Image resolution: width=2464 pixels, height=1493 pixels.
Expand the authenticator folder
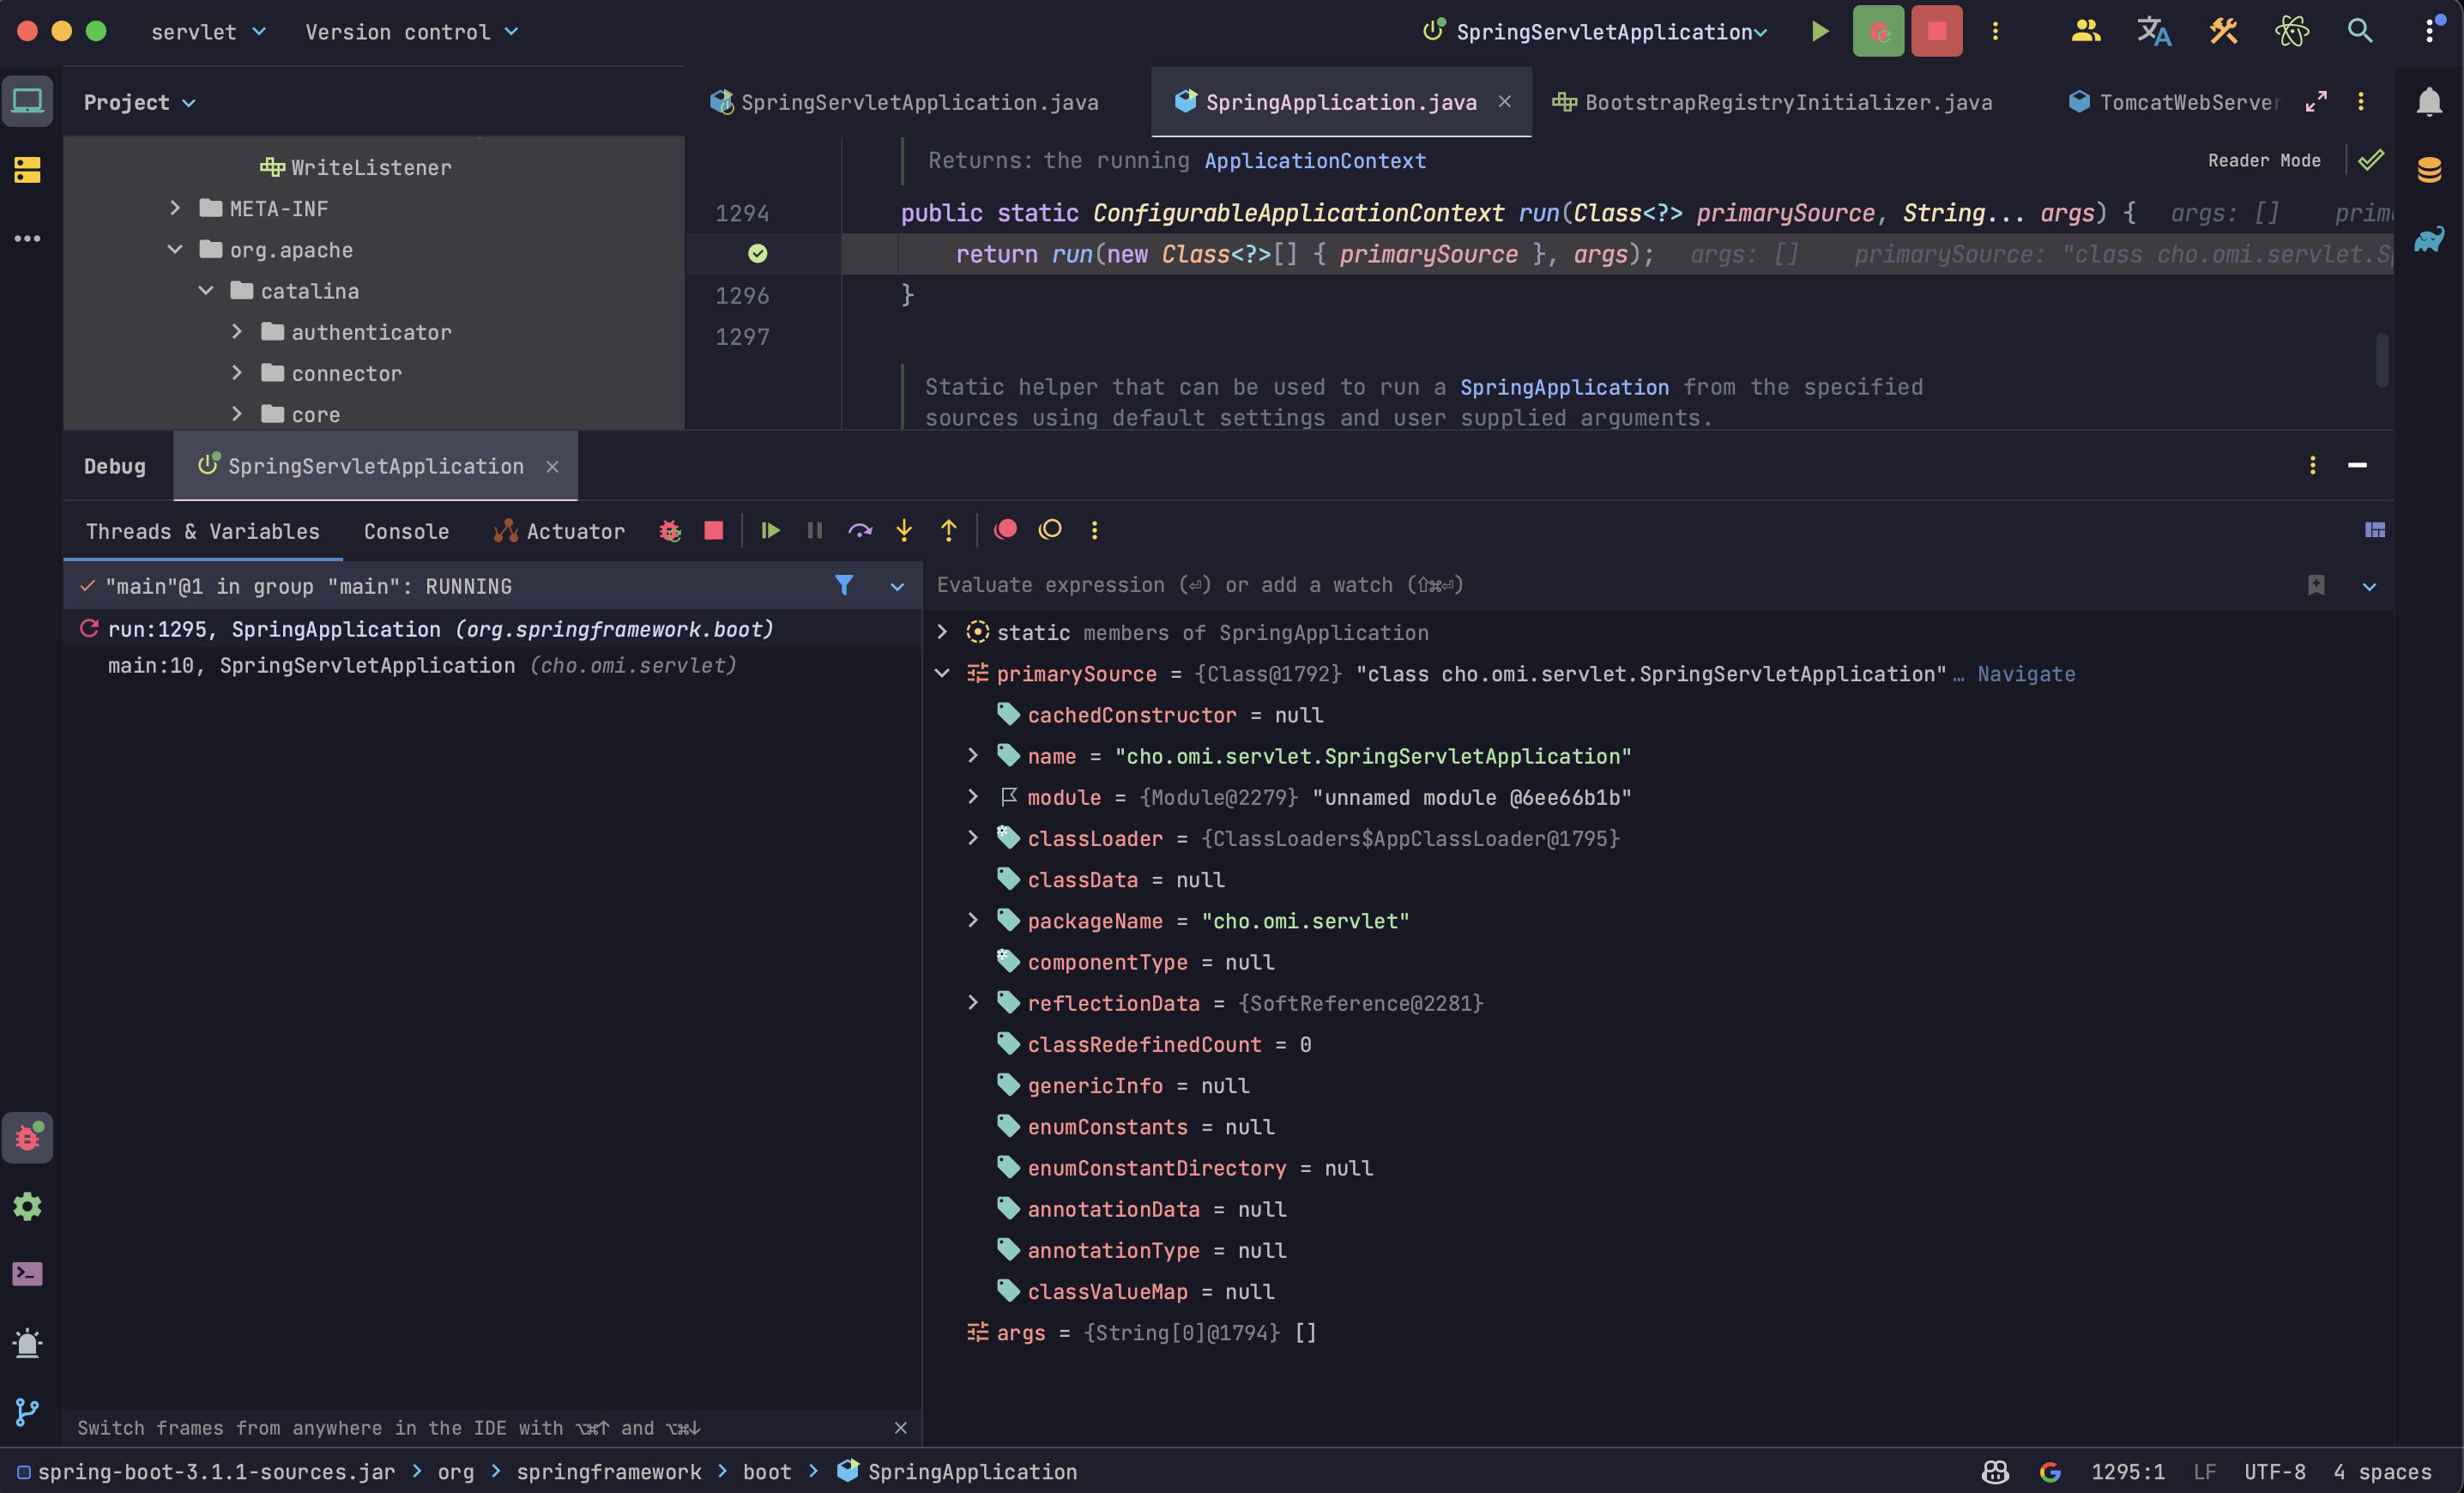pos(237,331)
